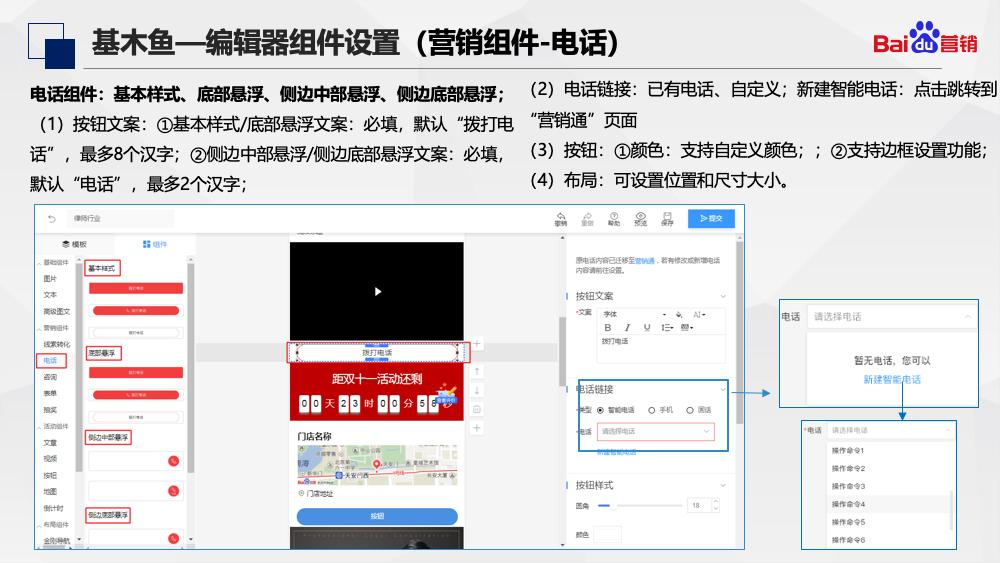Image resolution: width=1000 pixels, height=563 pixels.
Task: Play the video in the canvas preview
Action: click(377, 291)
